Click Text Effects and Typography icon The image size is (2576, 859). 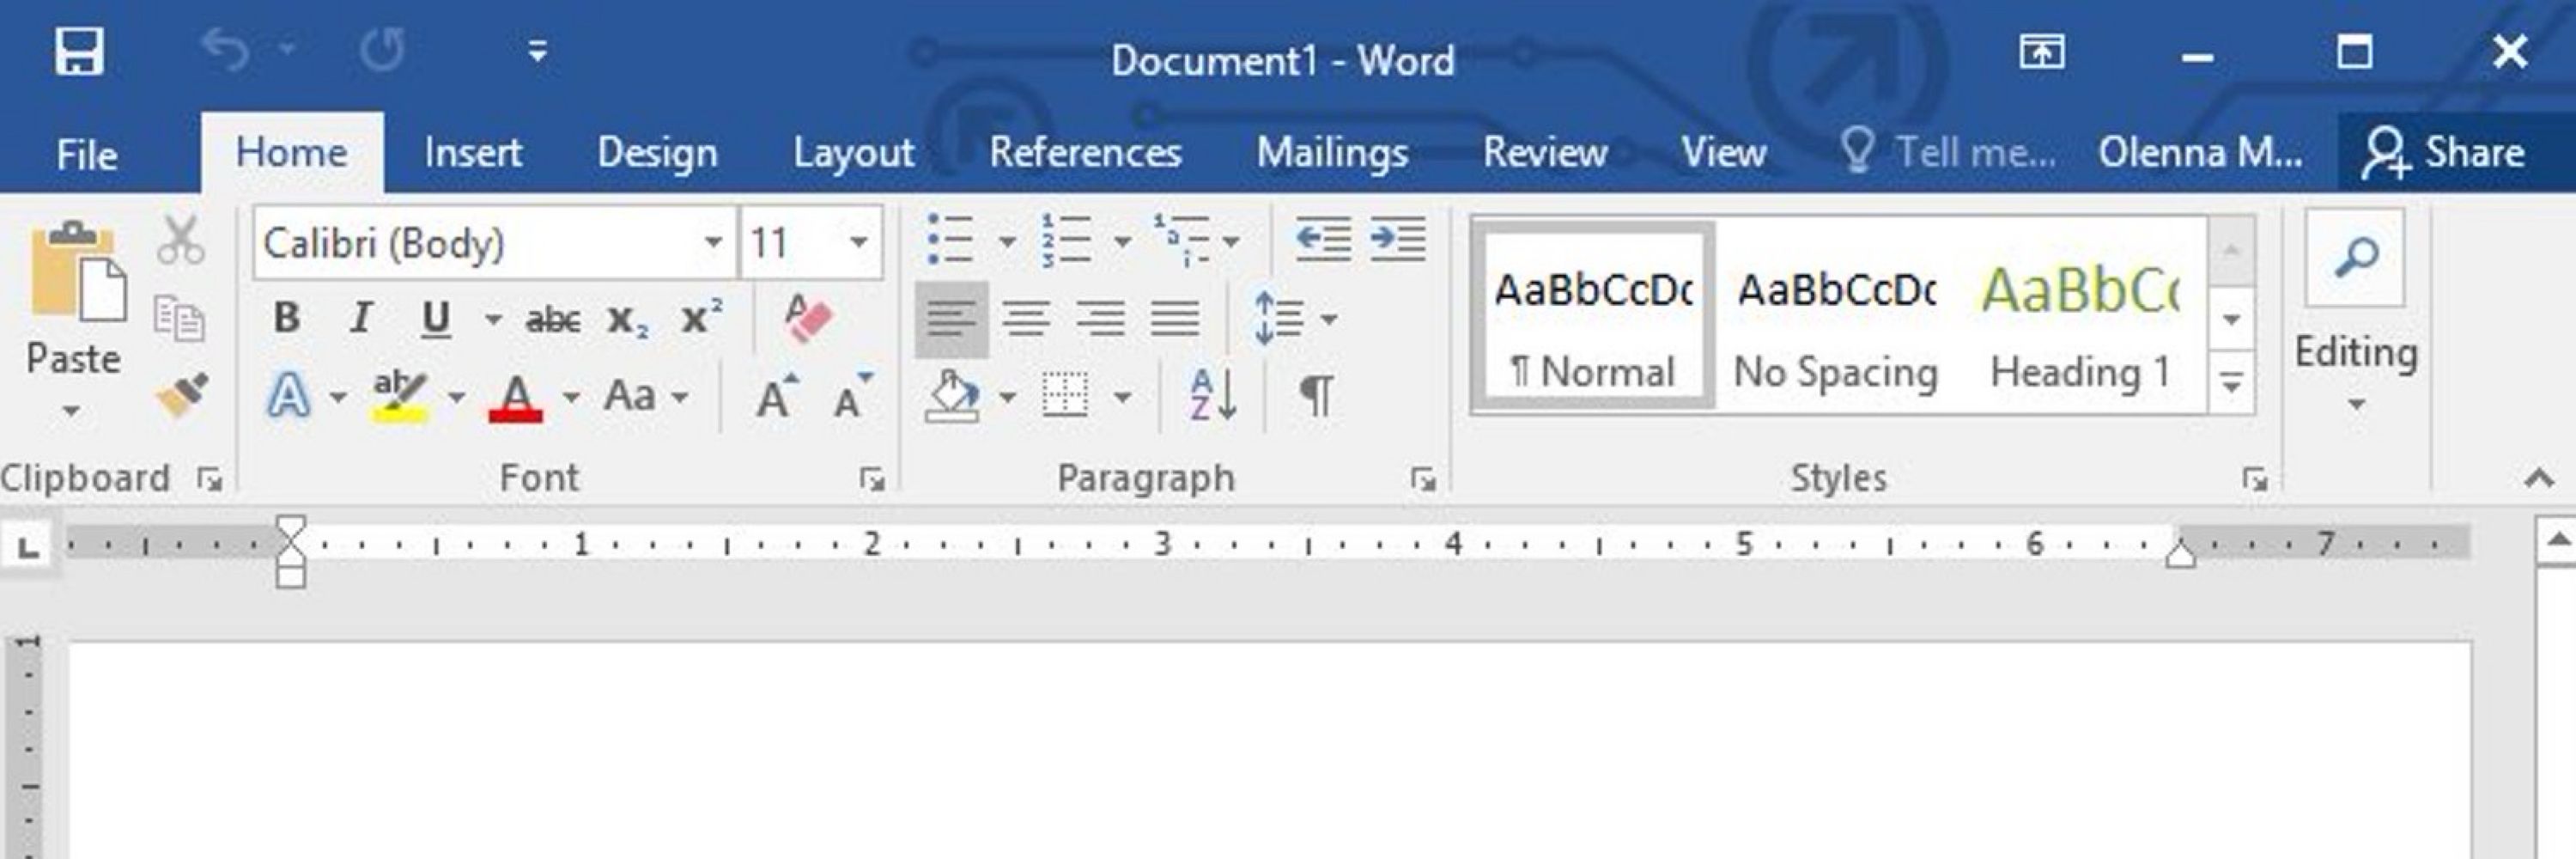(289, 396)
